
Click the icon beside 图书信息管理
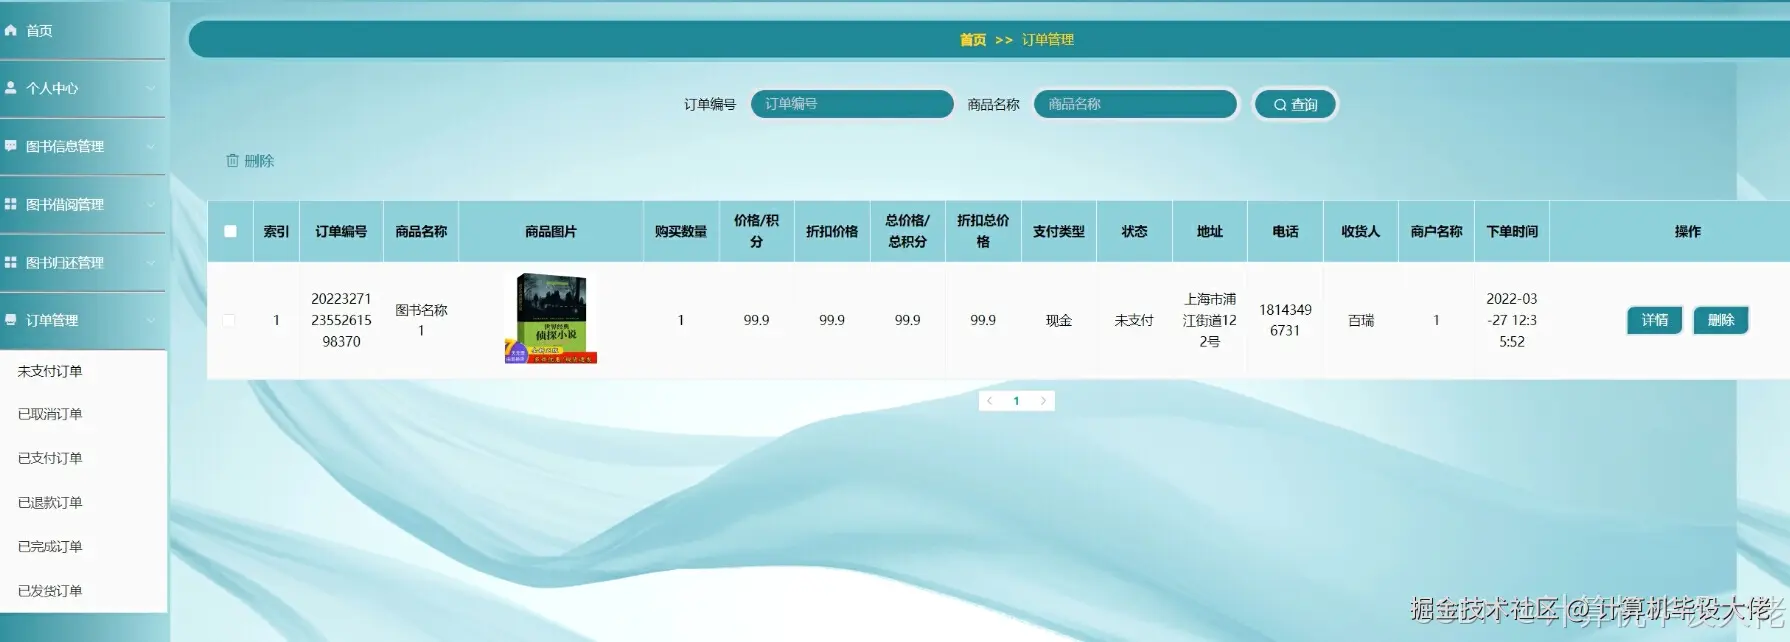point(11,146)
